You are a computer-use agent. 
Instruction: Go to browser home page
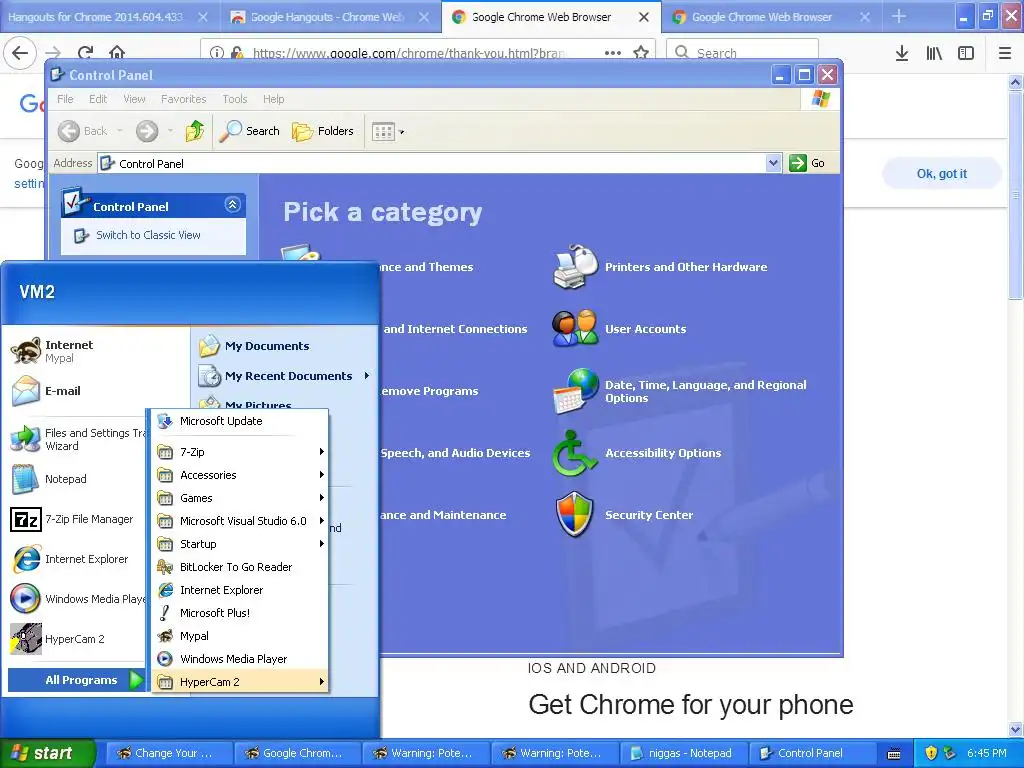point(117,53)
